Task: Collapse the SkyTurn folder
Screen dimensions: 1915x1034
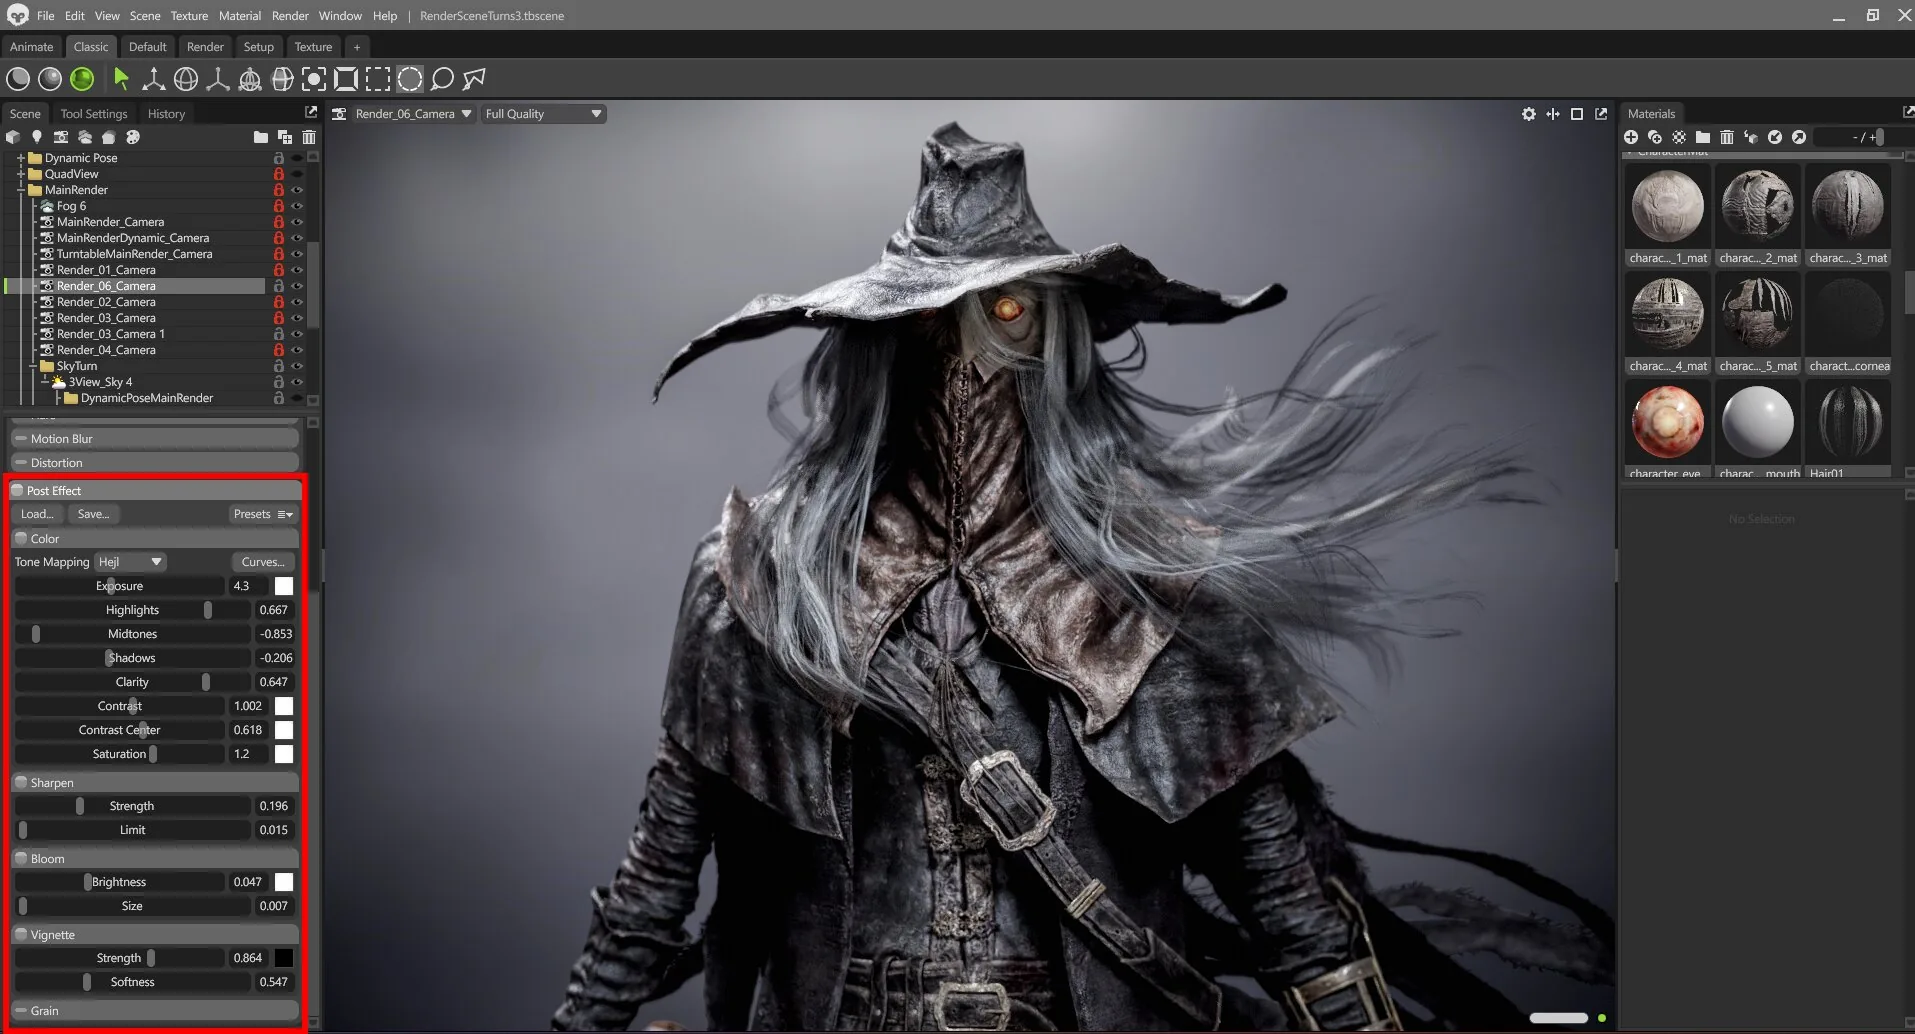Action: [x=32, y=366]
